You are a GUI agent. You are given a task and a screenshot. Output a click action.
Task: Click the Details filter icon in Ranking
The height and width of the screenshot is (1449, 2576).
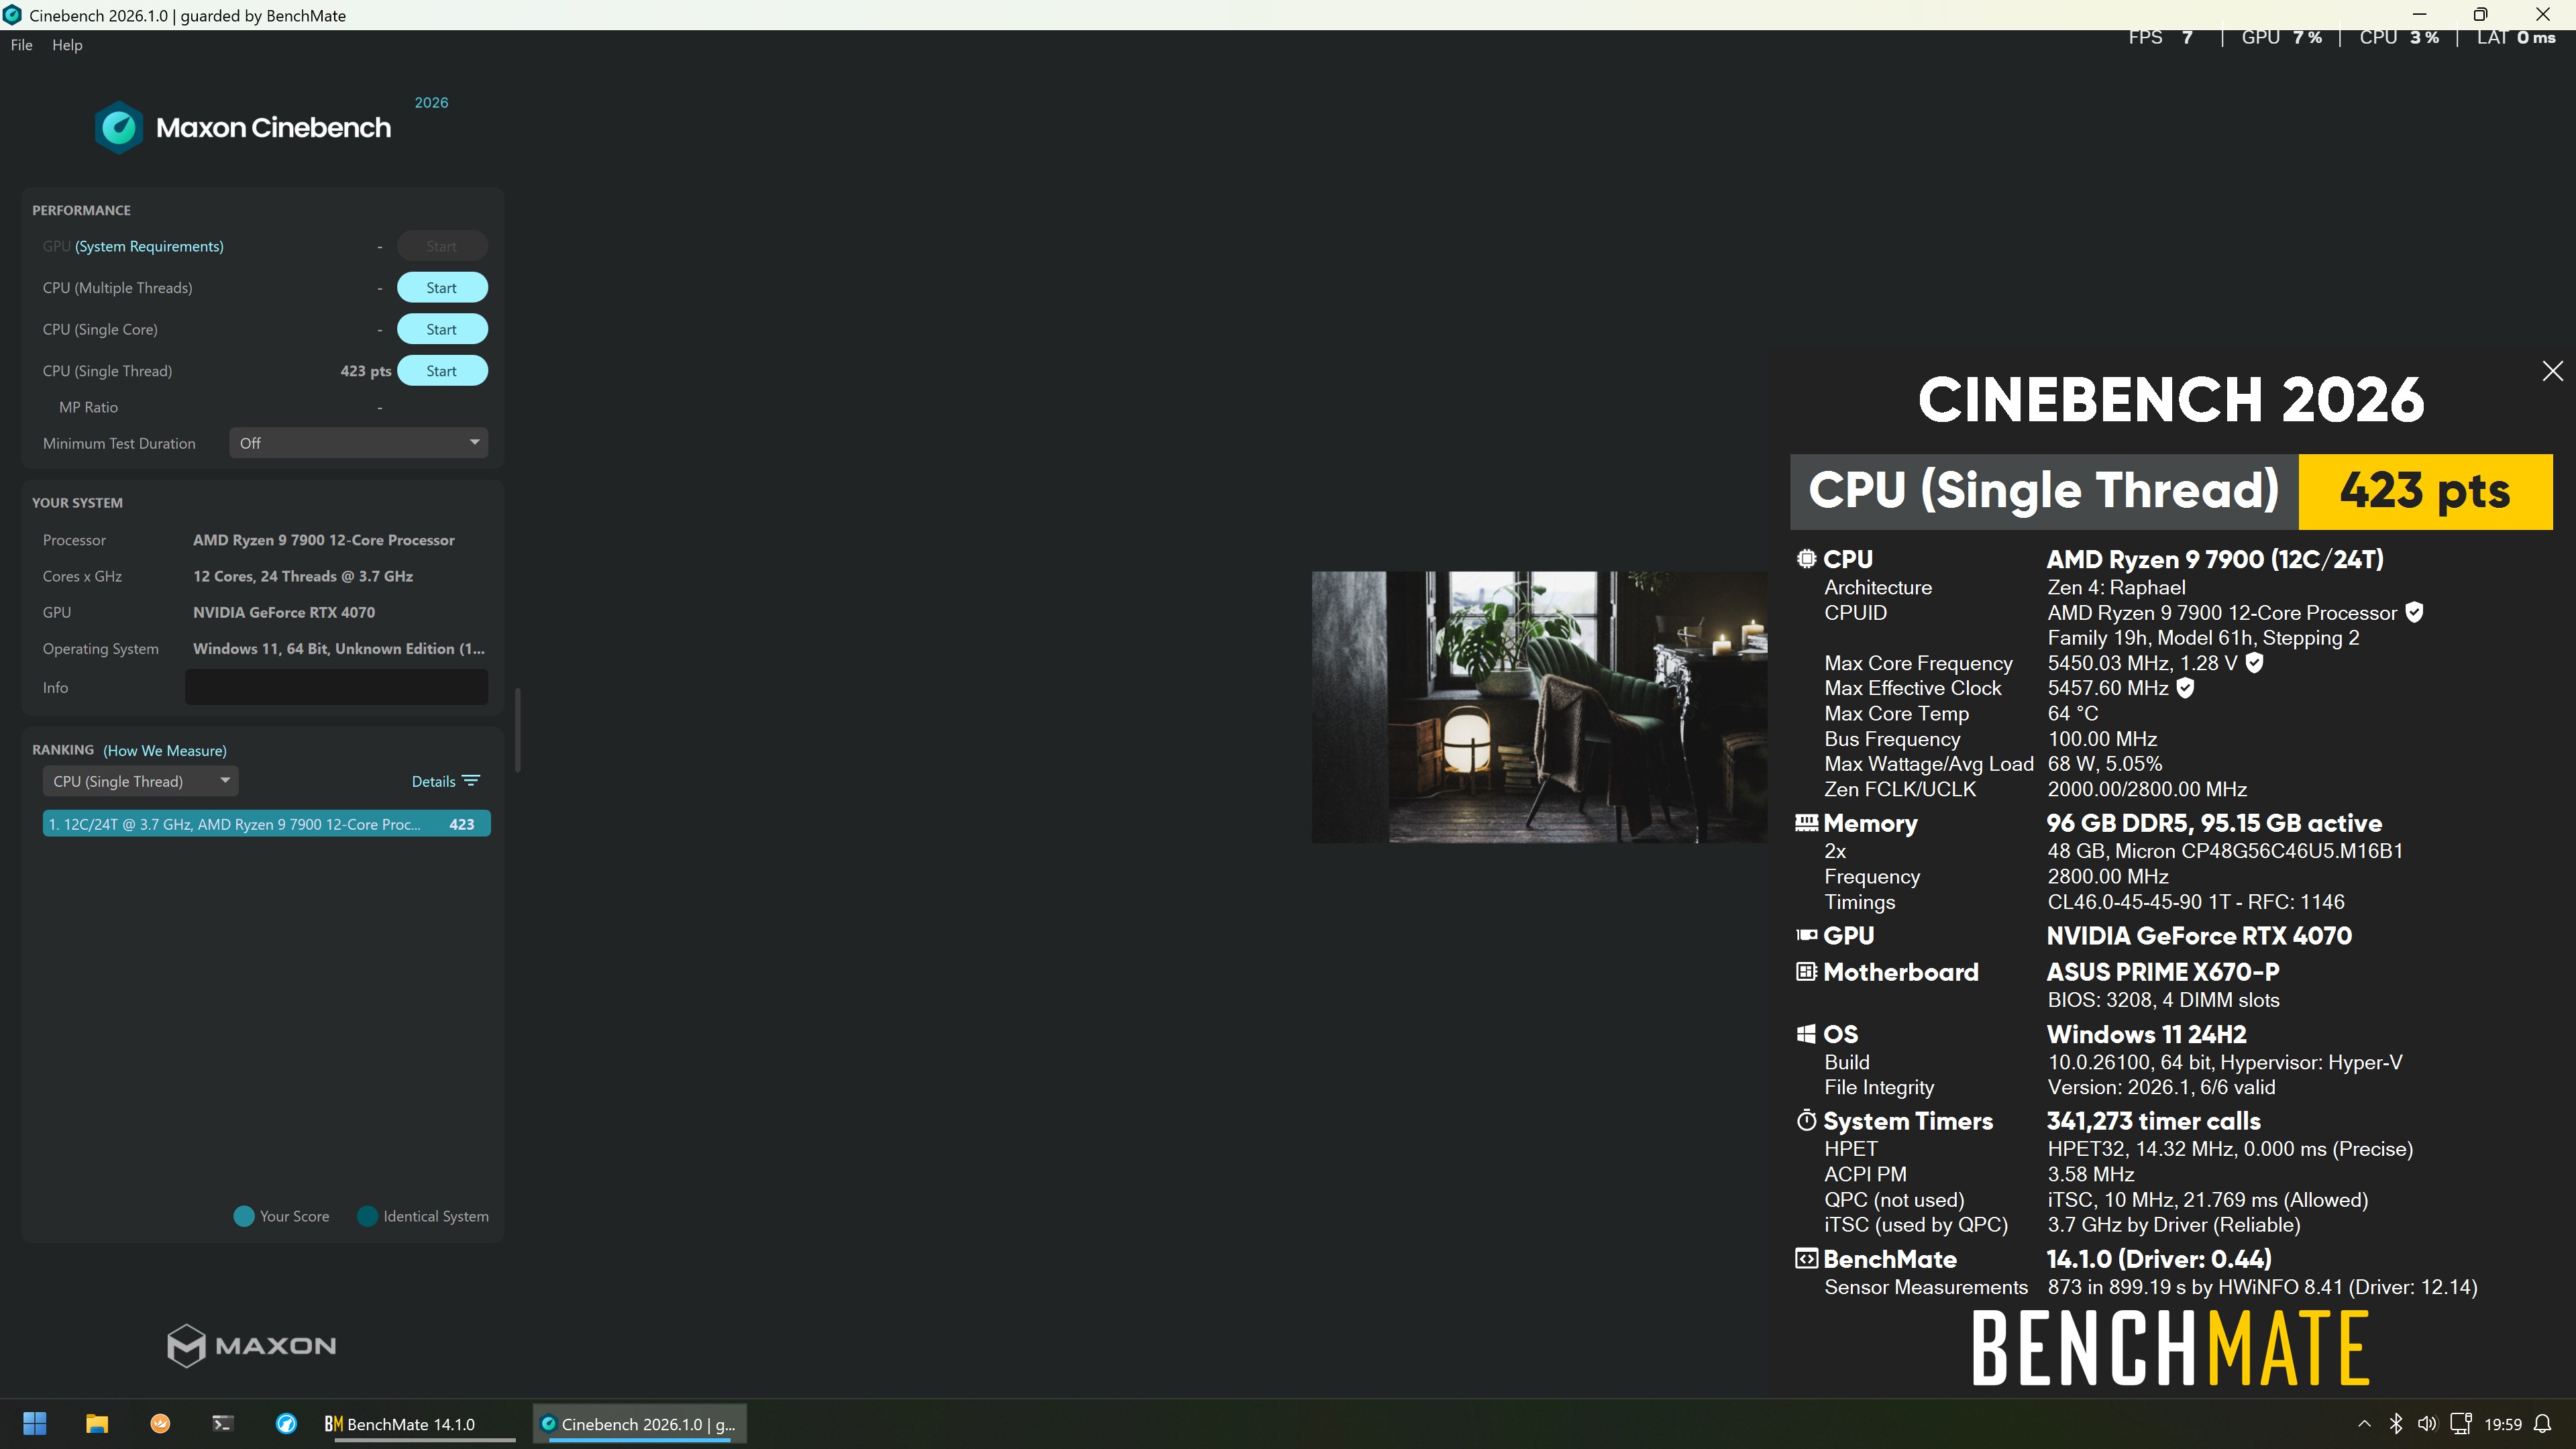pos(471,781)
